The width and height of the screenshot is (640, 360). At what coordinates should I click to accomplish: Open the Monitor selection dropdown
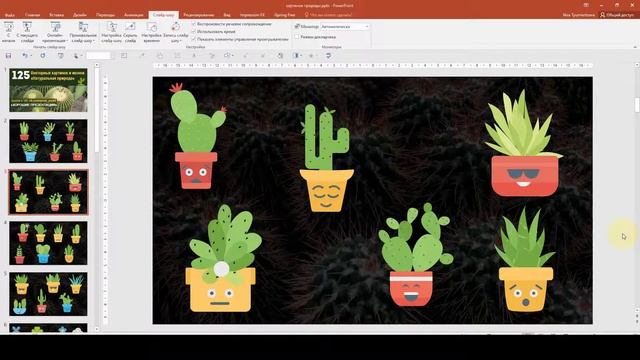[x=345, y=27]
